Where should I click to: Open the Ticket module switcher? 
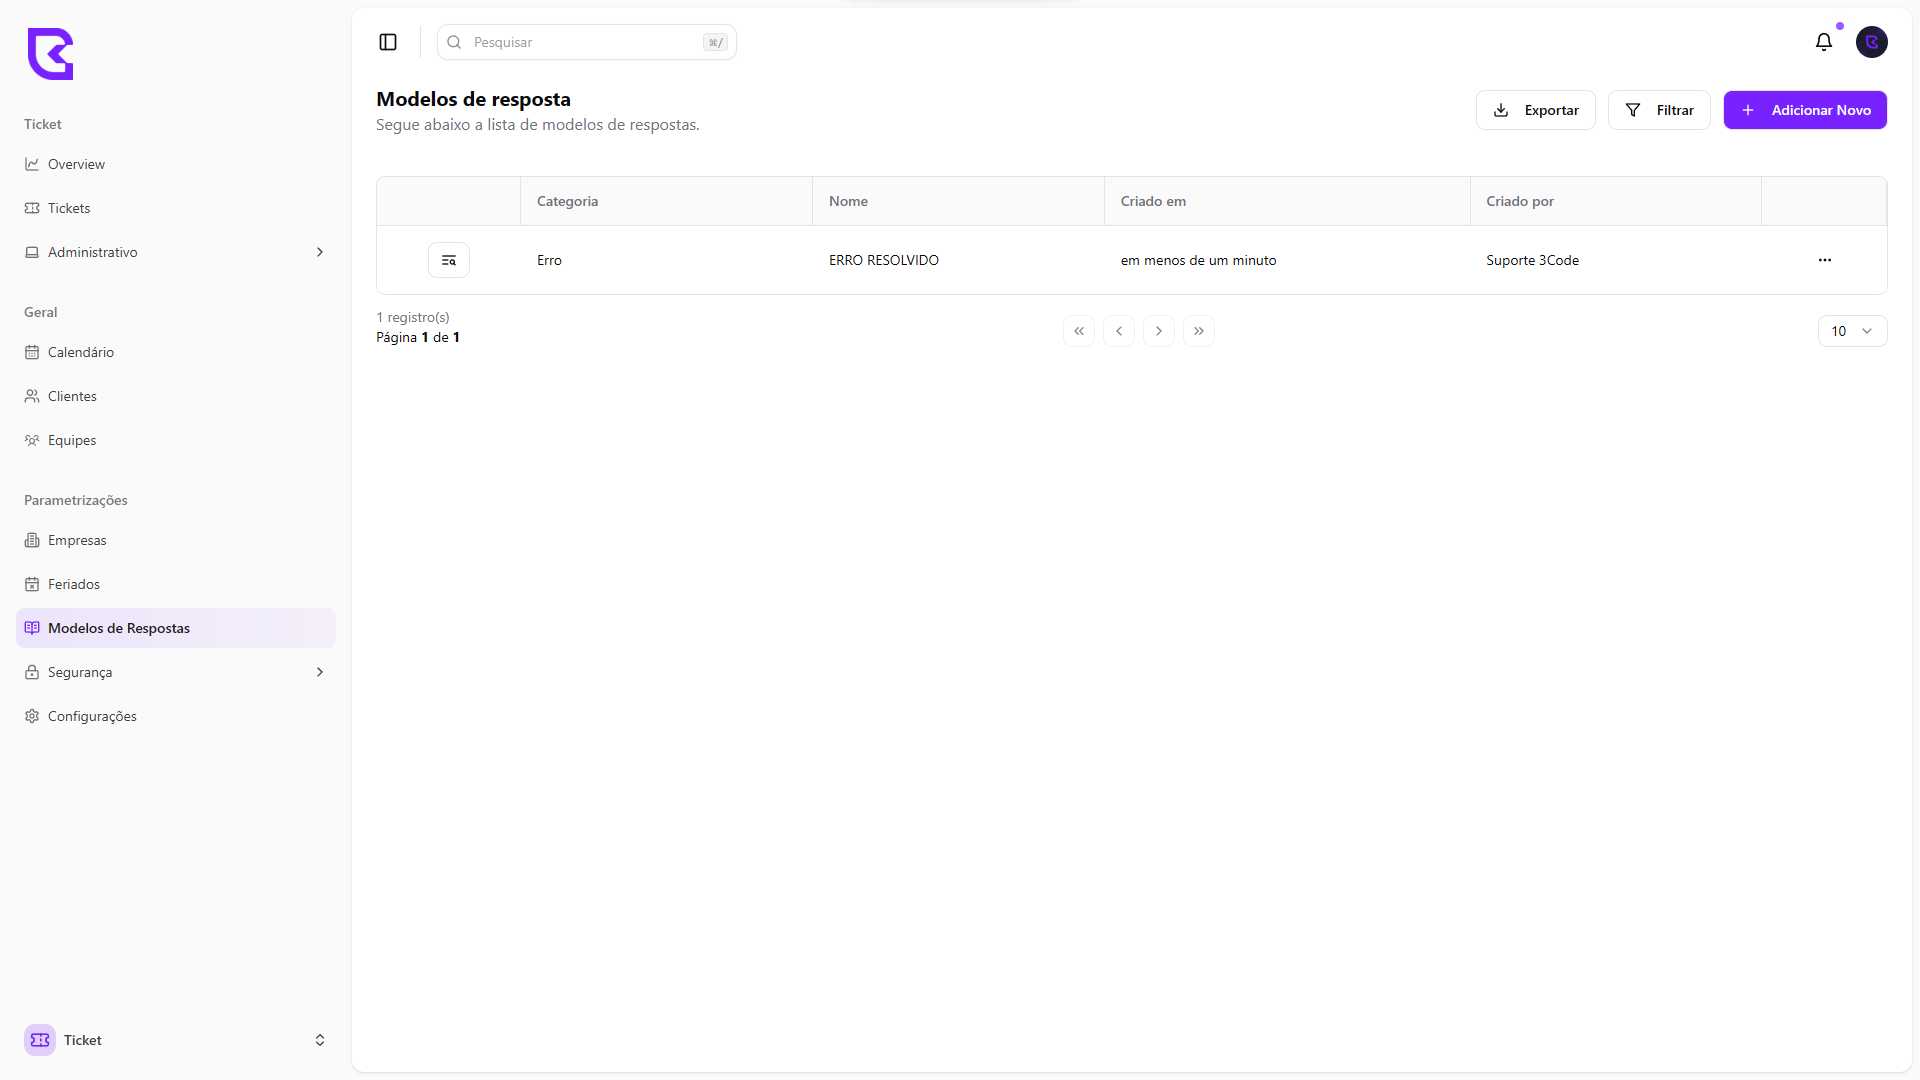tap(176, 1040)
